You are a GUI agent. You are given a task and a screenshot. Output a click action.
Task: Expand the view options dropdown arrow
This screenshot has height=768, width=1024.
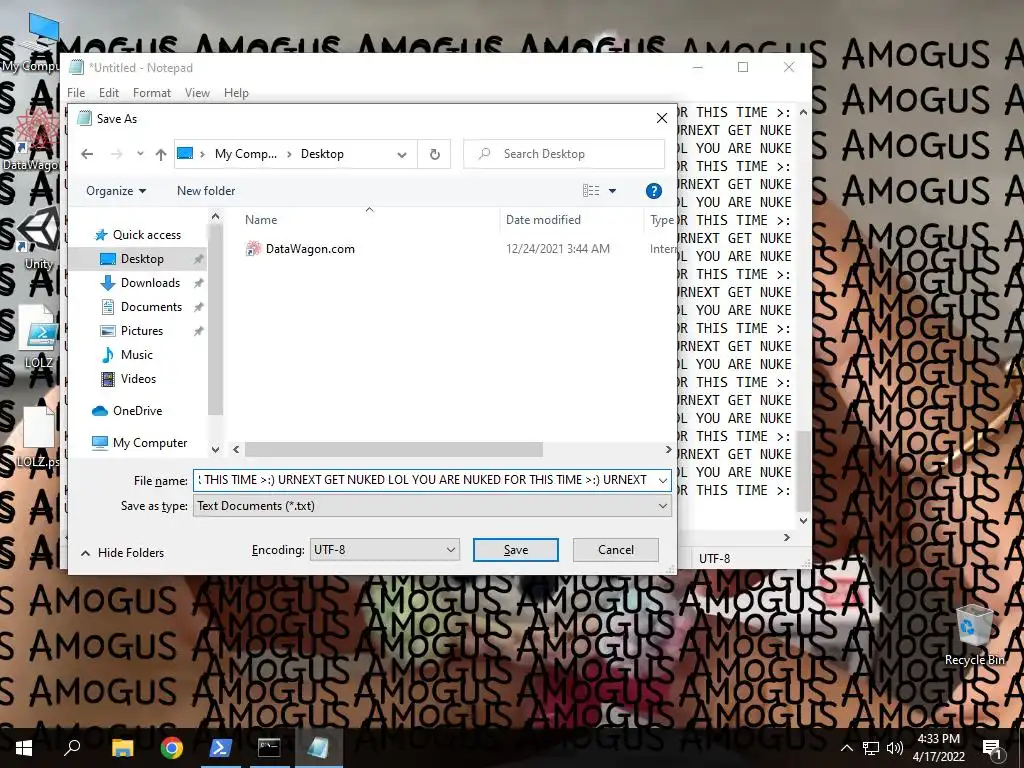[x=613, y=191]
